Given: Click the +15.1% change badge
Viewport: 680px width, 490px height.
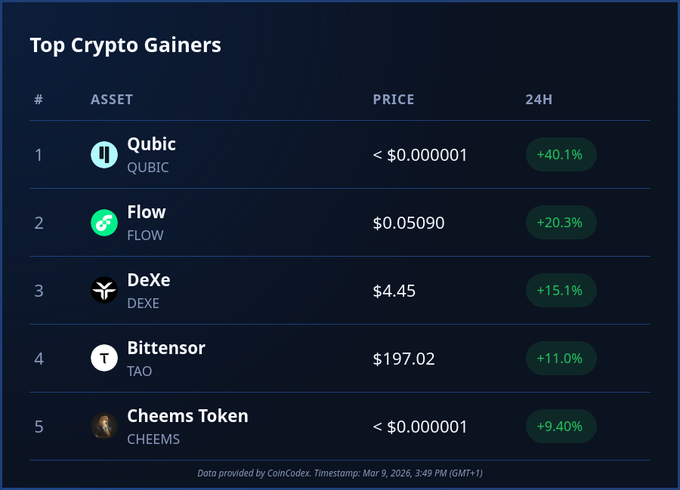Looking at the screenshot, I should click(561, 291).
